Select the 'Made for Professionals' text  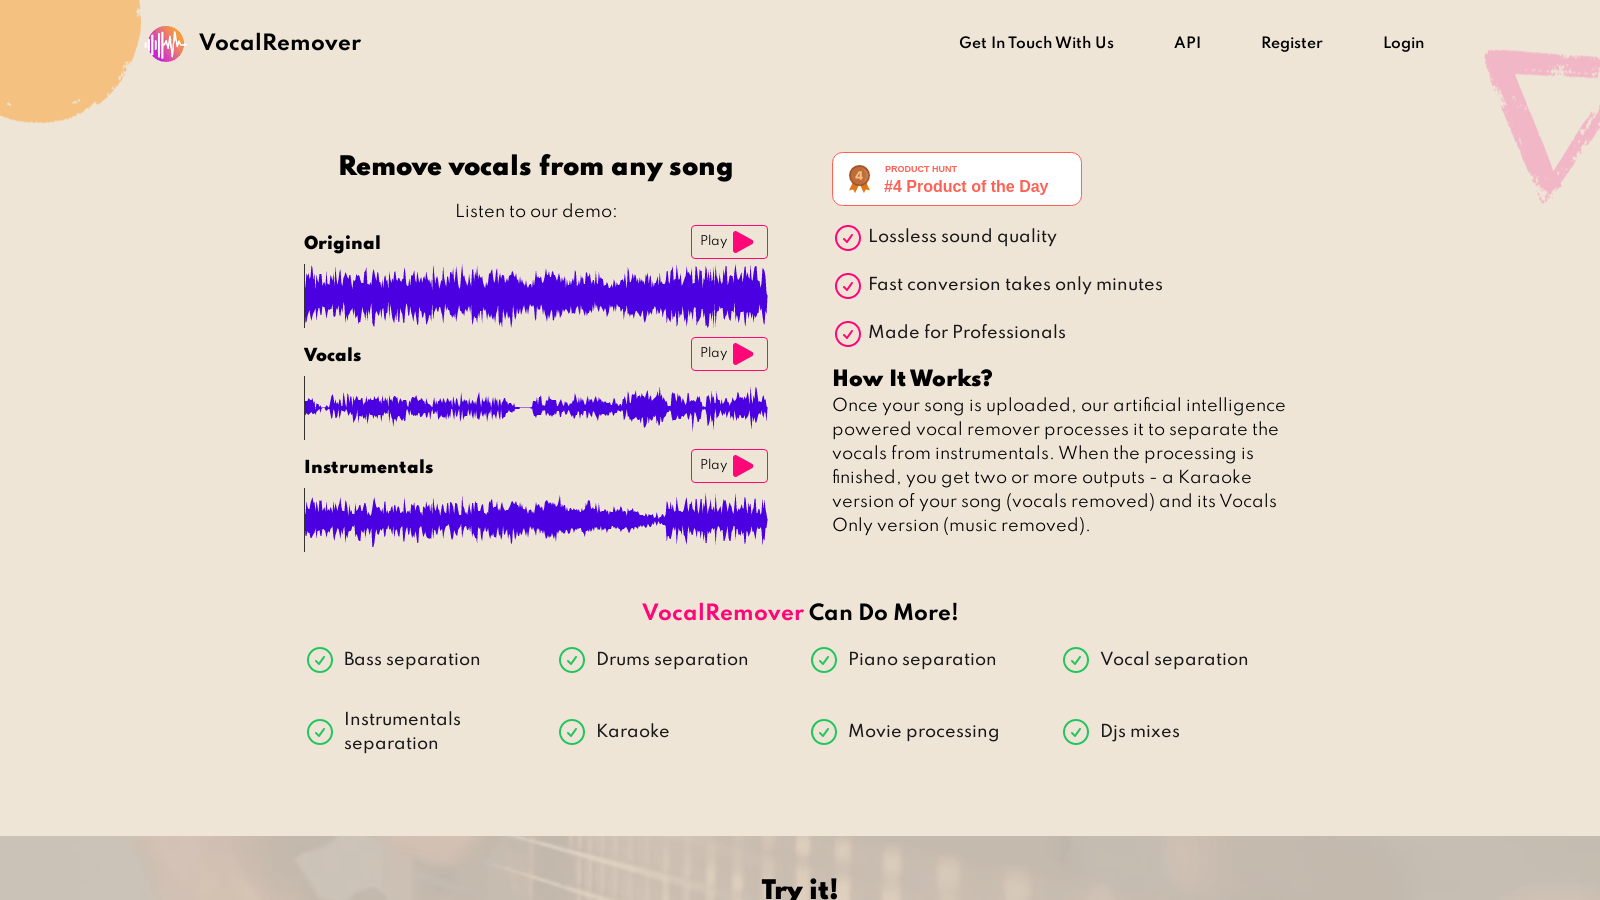point(967,332)
